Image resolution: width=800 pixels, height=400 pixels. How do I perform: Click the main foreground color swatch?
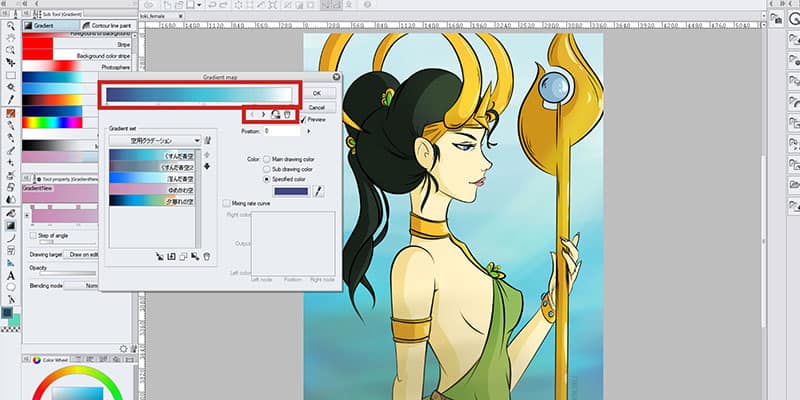(7, 312)
